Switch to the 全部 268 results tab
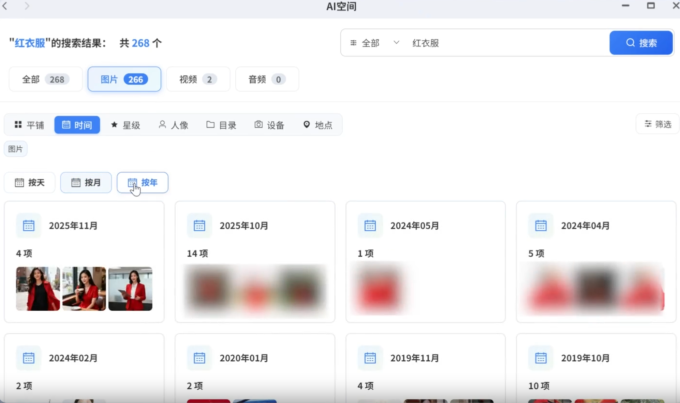Screen dimensions: 680x403 (46, 79)
